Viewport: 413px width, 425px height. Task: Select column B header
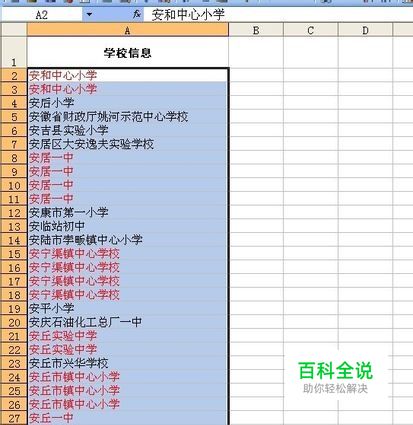[x=256, y=30]
